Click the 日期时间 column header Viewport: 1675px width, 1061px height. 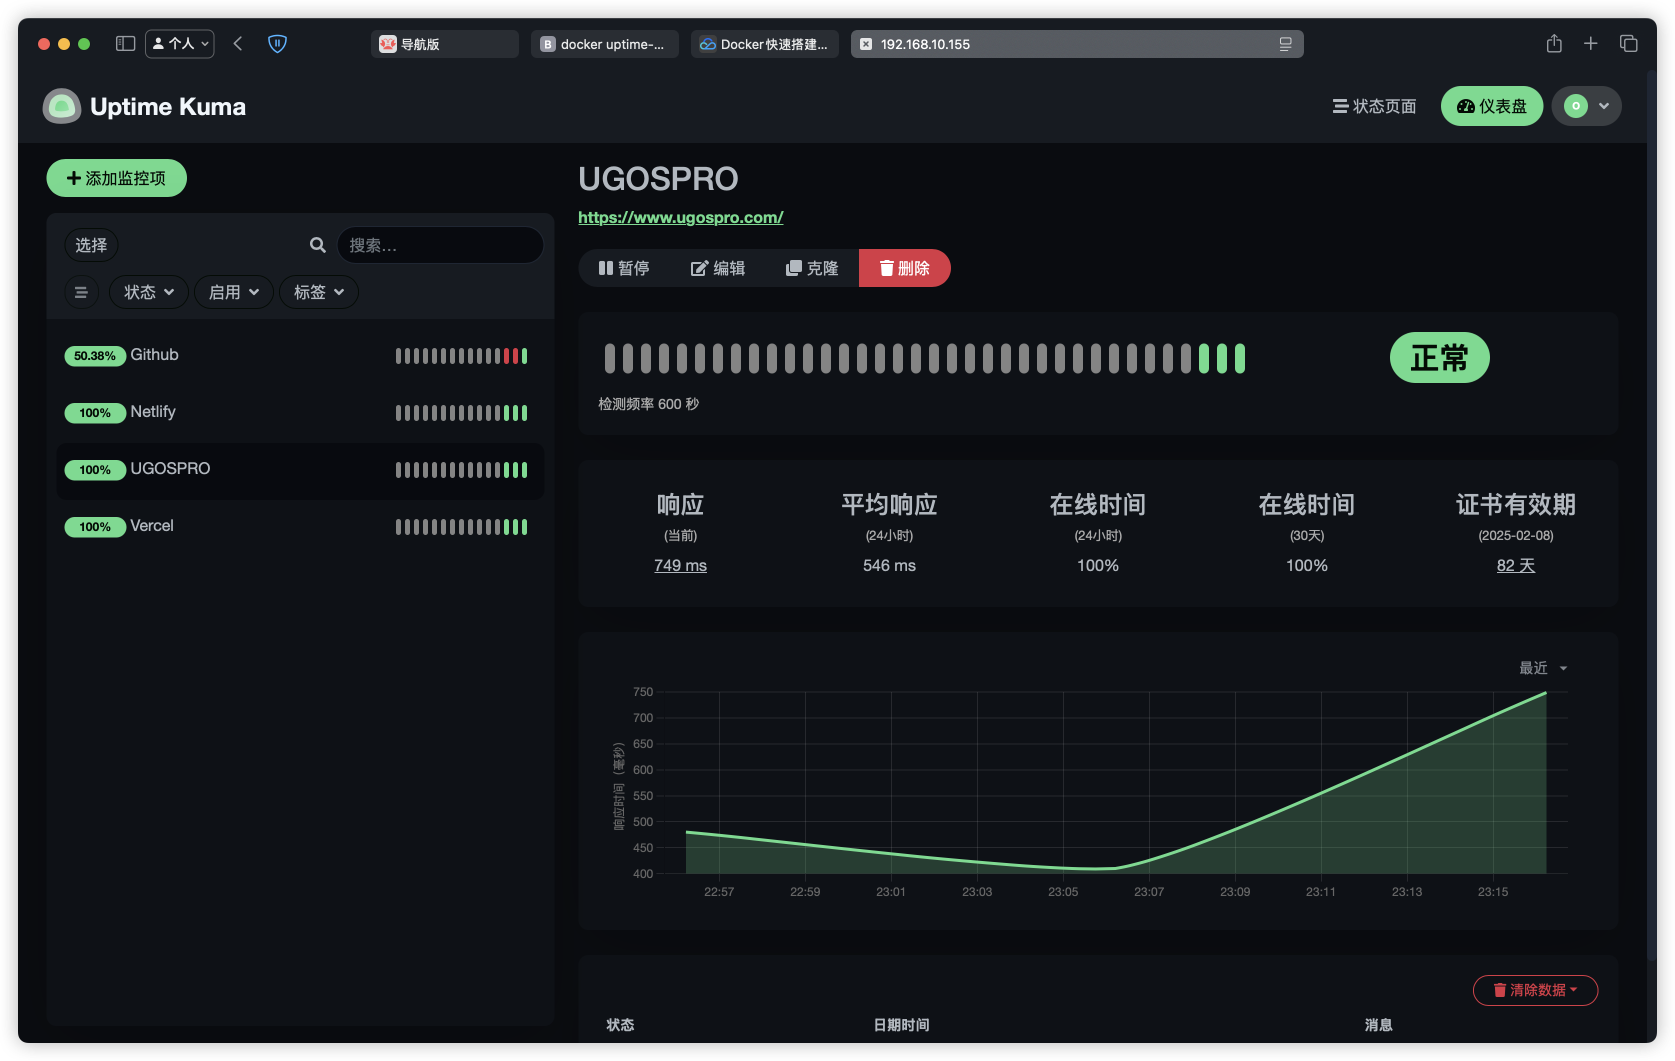(901, 1025)
